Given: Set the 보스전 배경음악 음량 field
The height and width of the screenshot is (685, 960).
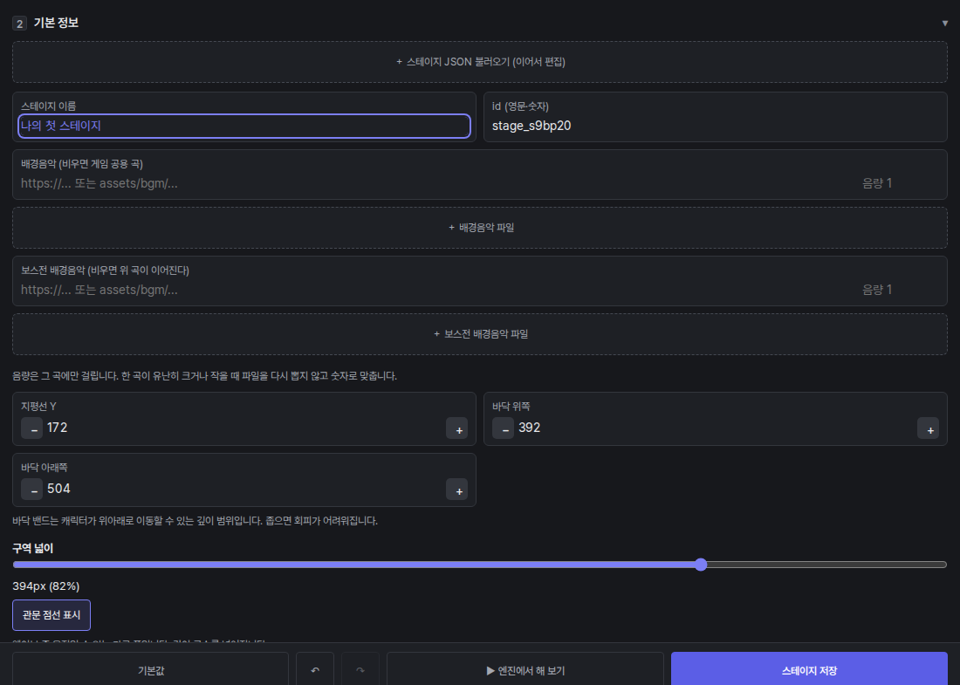Looking at the screenshot, I should pos(900,290).
